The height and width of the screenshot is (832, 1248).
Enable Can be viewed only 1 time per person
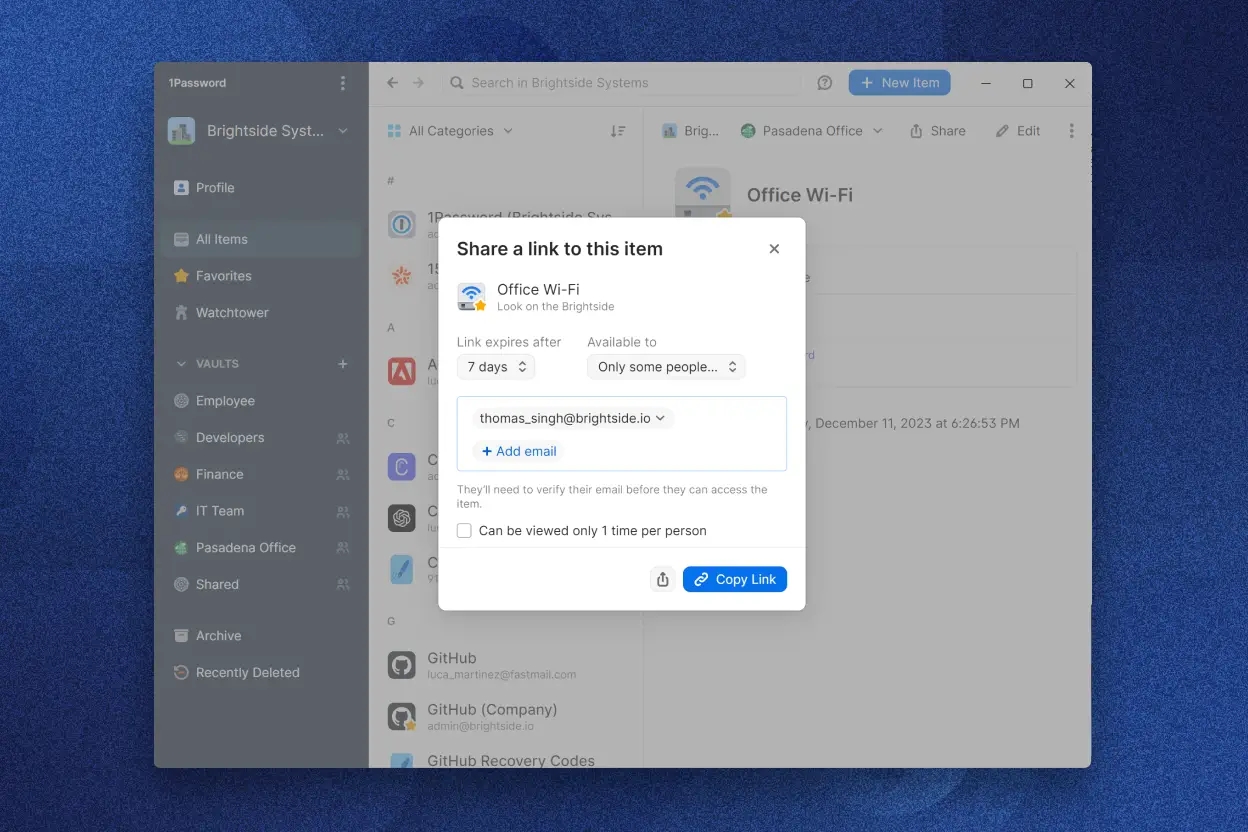(x=464, y=531)
